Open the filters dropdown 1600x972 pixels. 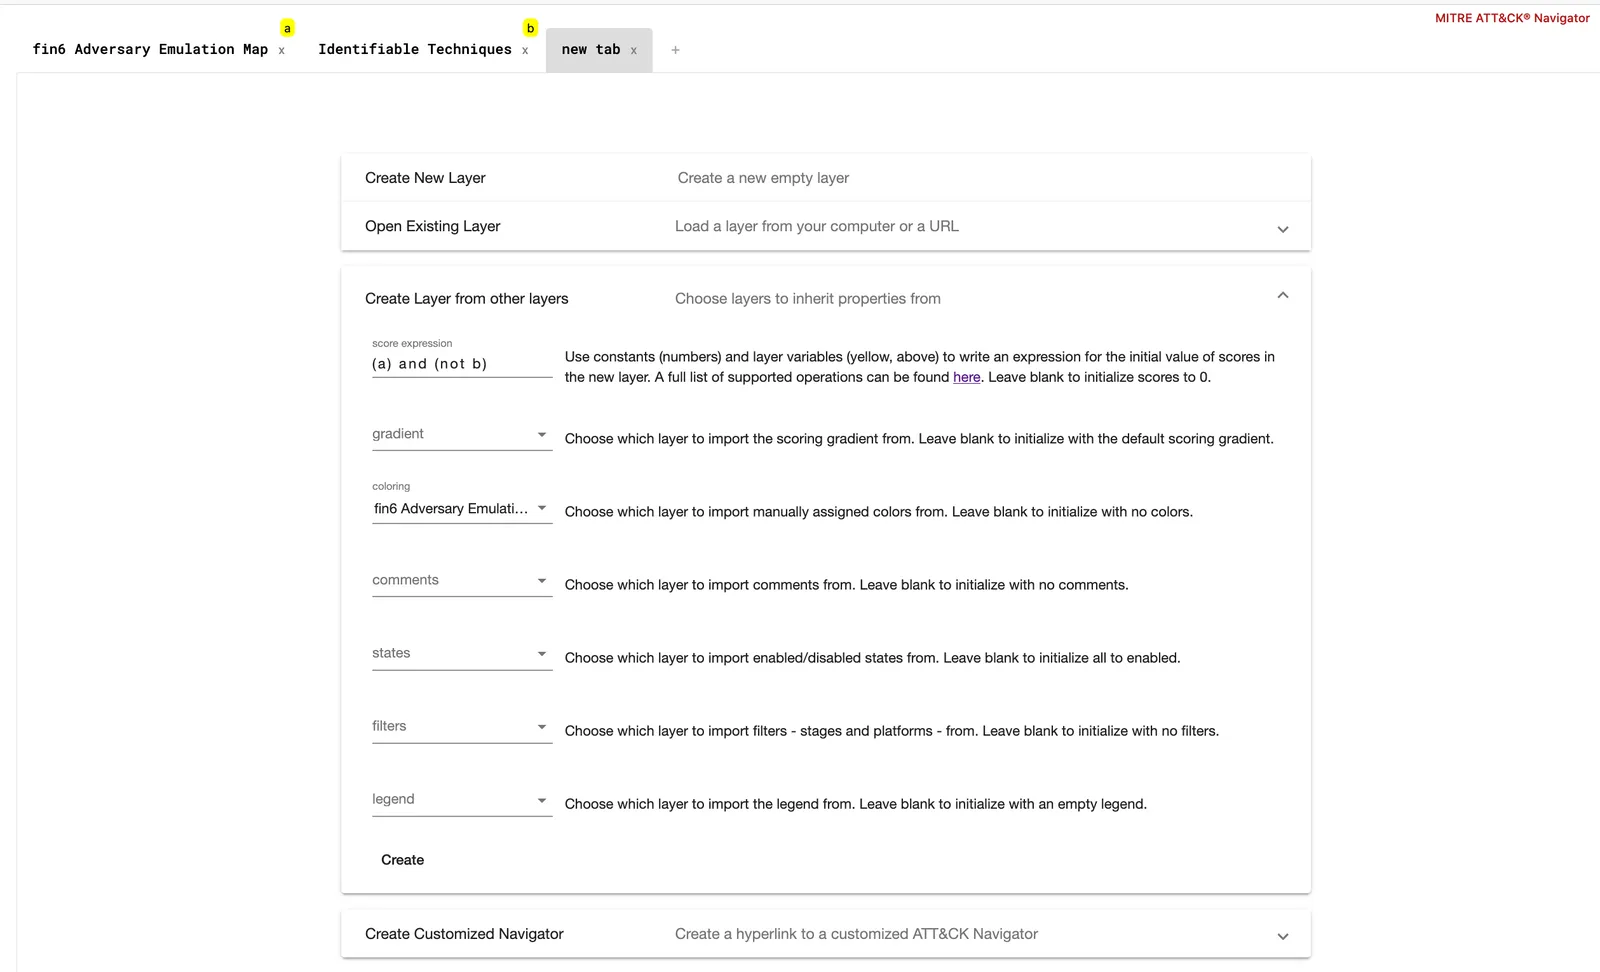click(462, 726)
